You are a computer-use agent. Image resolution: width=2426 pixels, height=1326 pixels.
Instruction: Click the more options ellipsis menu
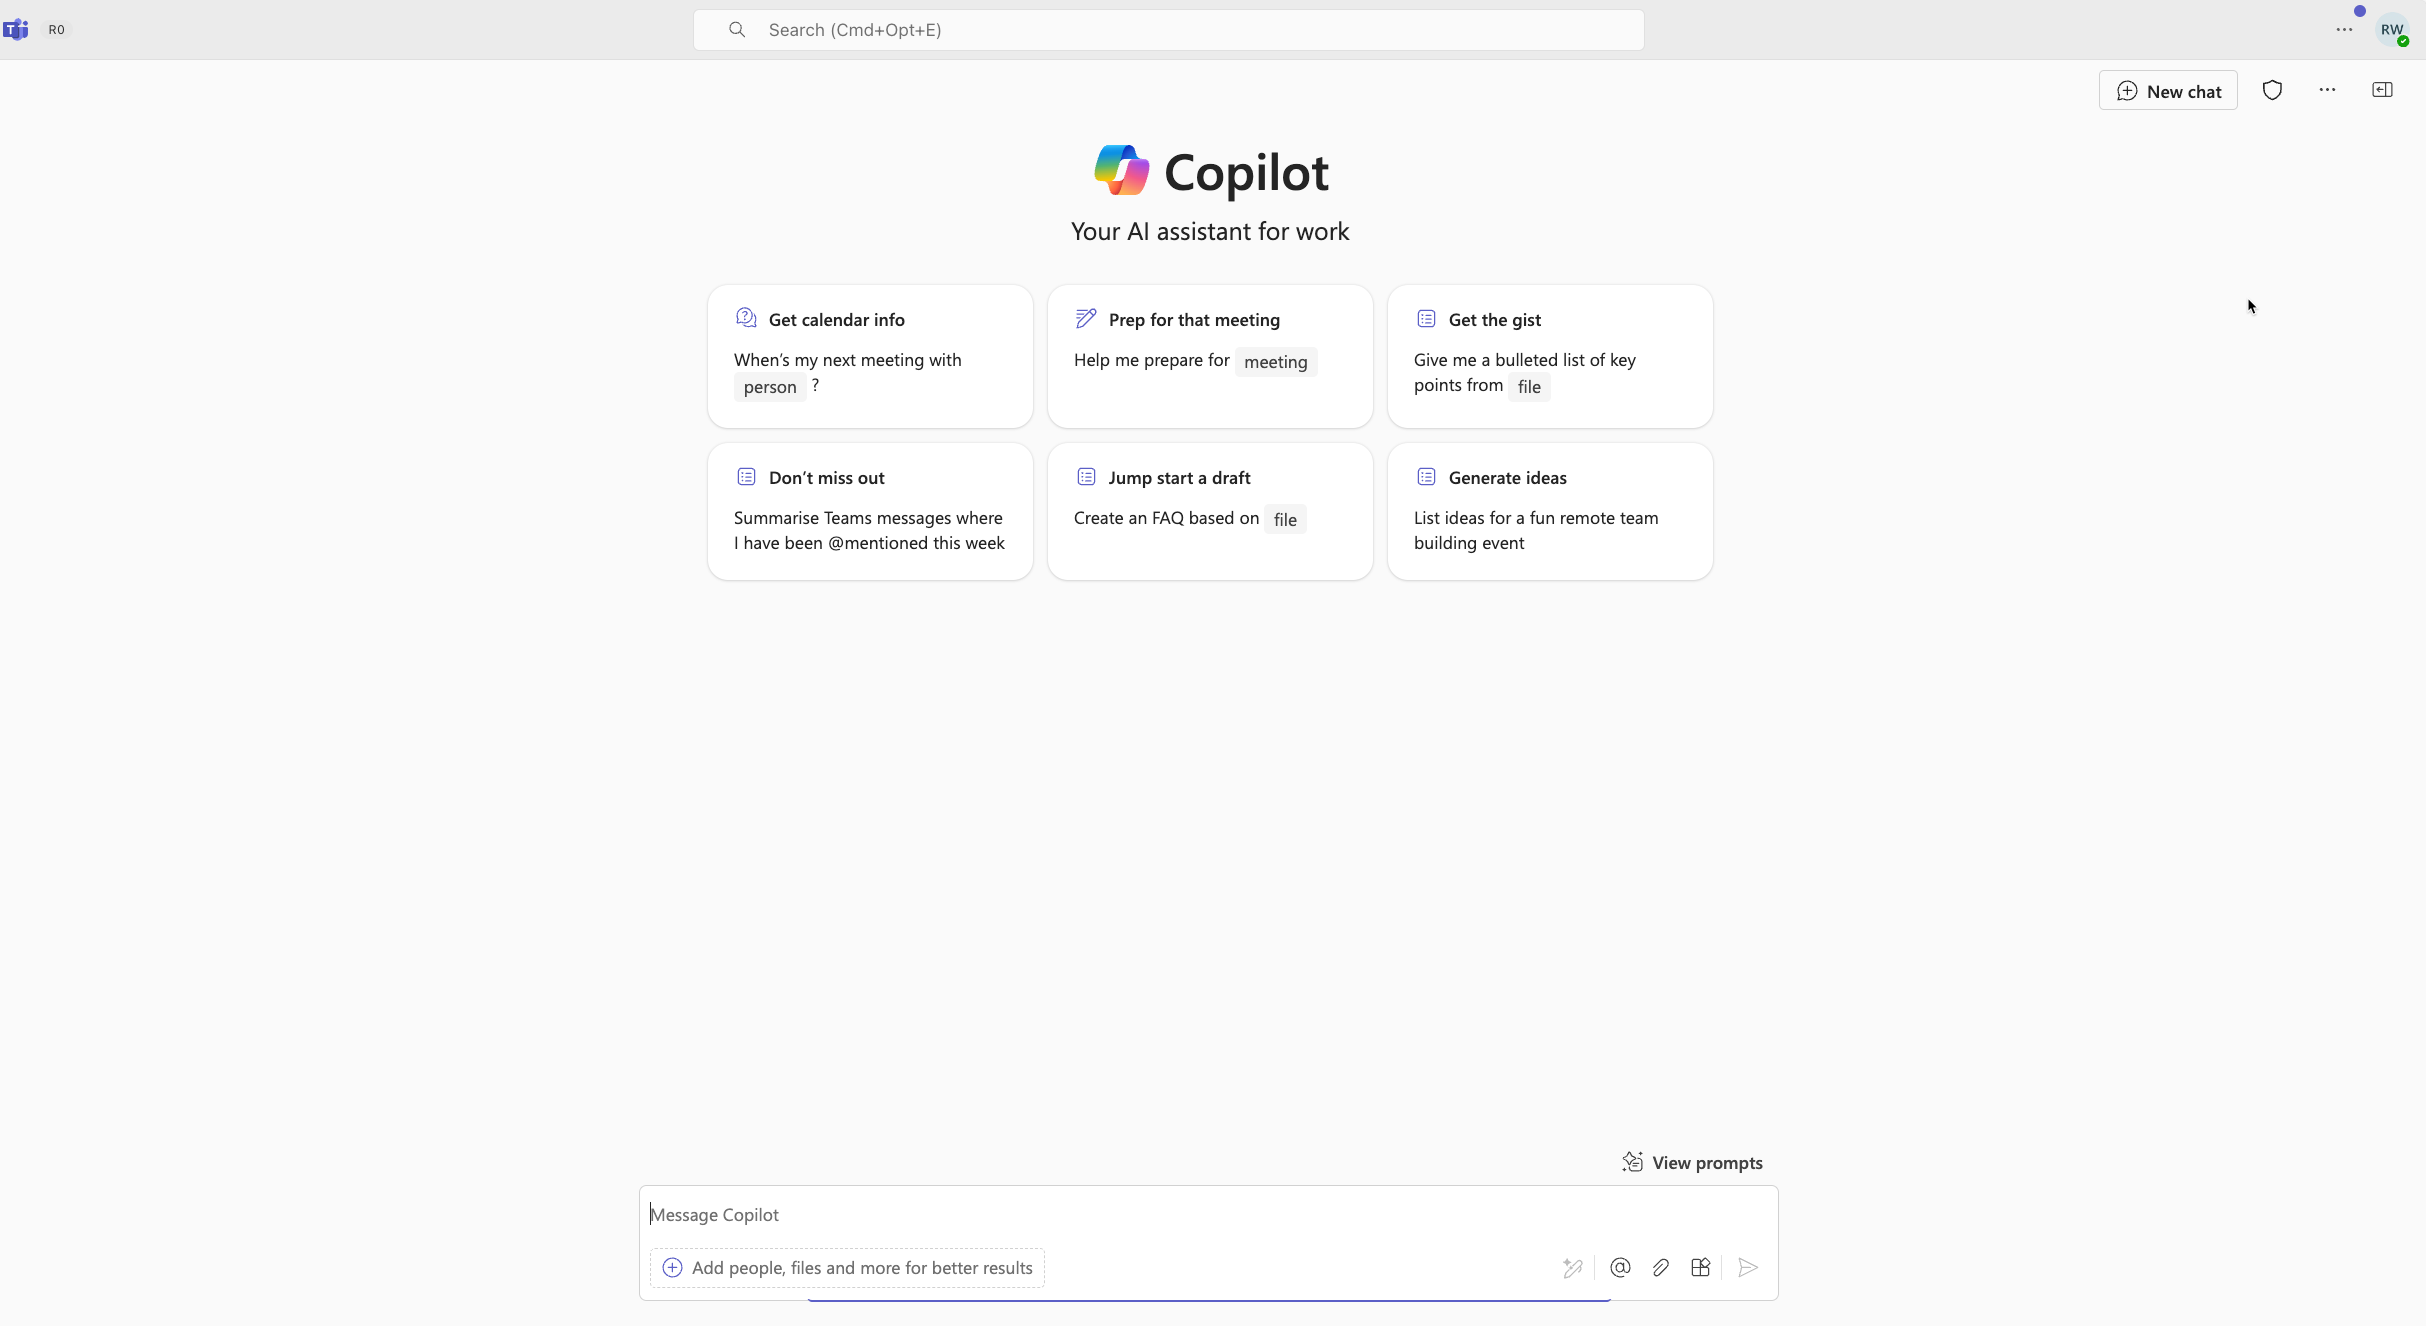pyautogui.click(x=2328, y=90)
